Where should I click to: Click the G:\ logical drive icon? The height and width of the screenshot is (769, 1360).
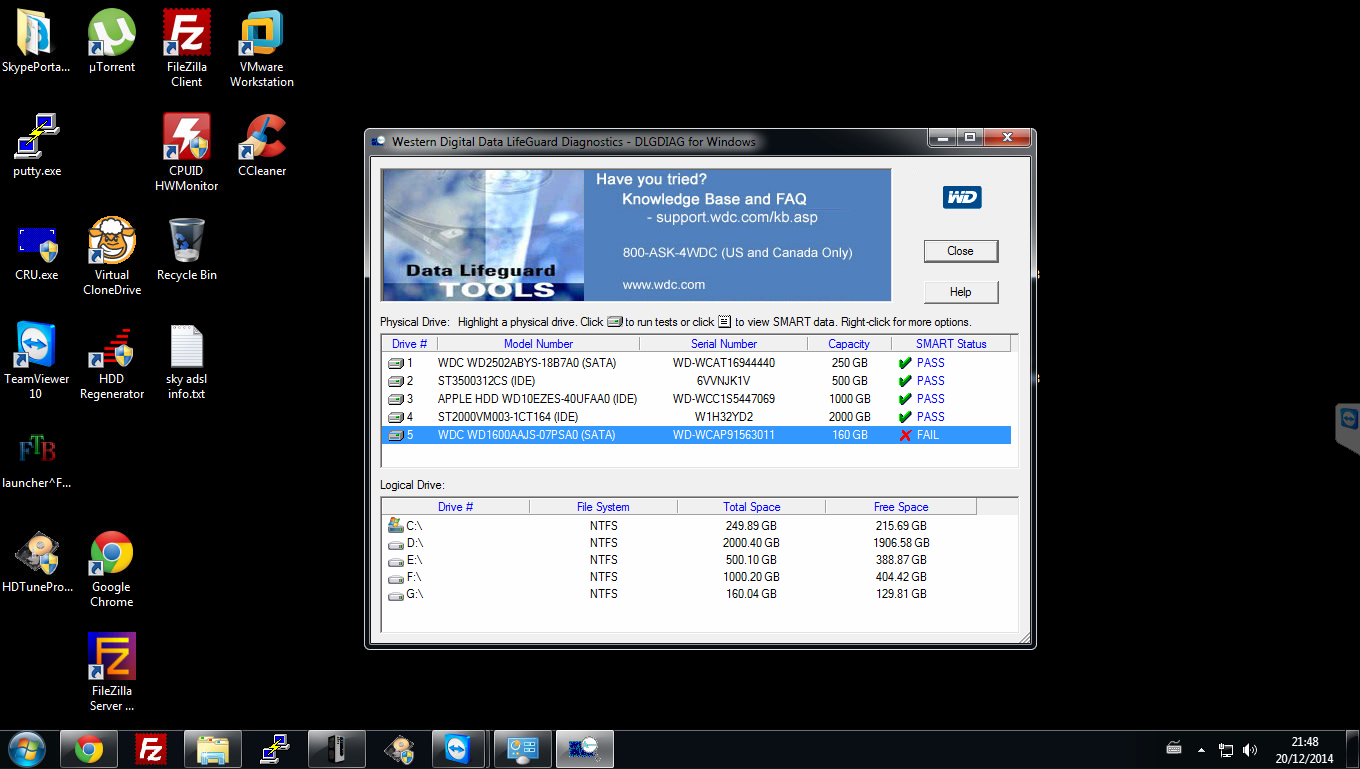coord(395,594)
